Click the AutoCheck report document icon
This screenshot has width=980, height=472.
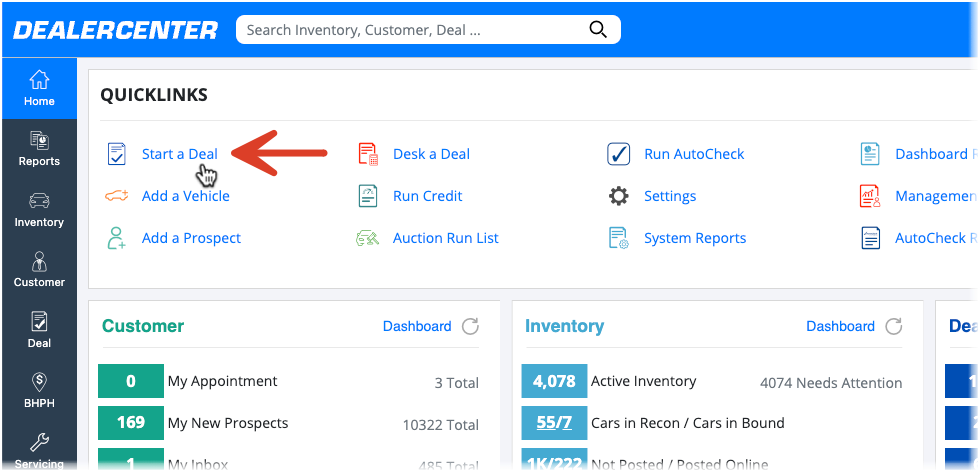click(x=870, y=238)
